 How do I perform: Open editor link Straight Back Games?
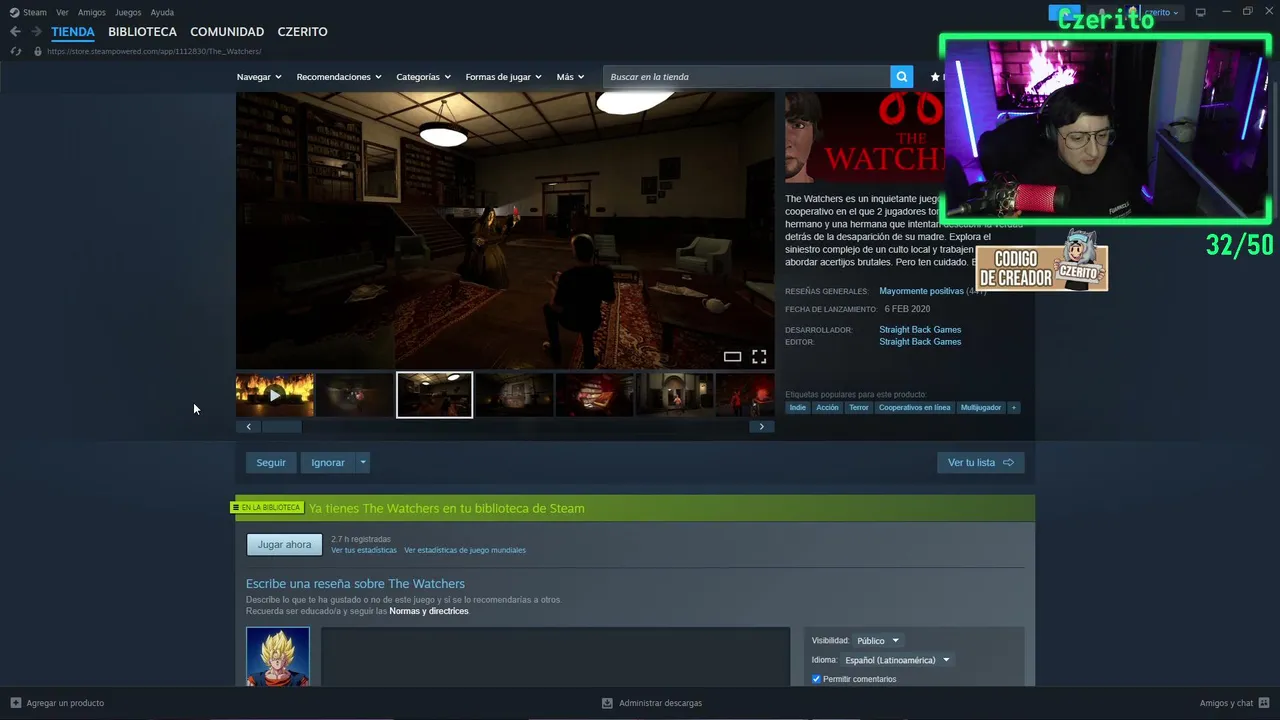click(920, 342)
